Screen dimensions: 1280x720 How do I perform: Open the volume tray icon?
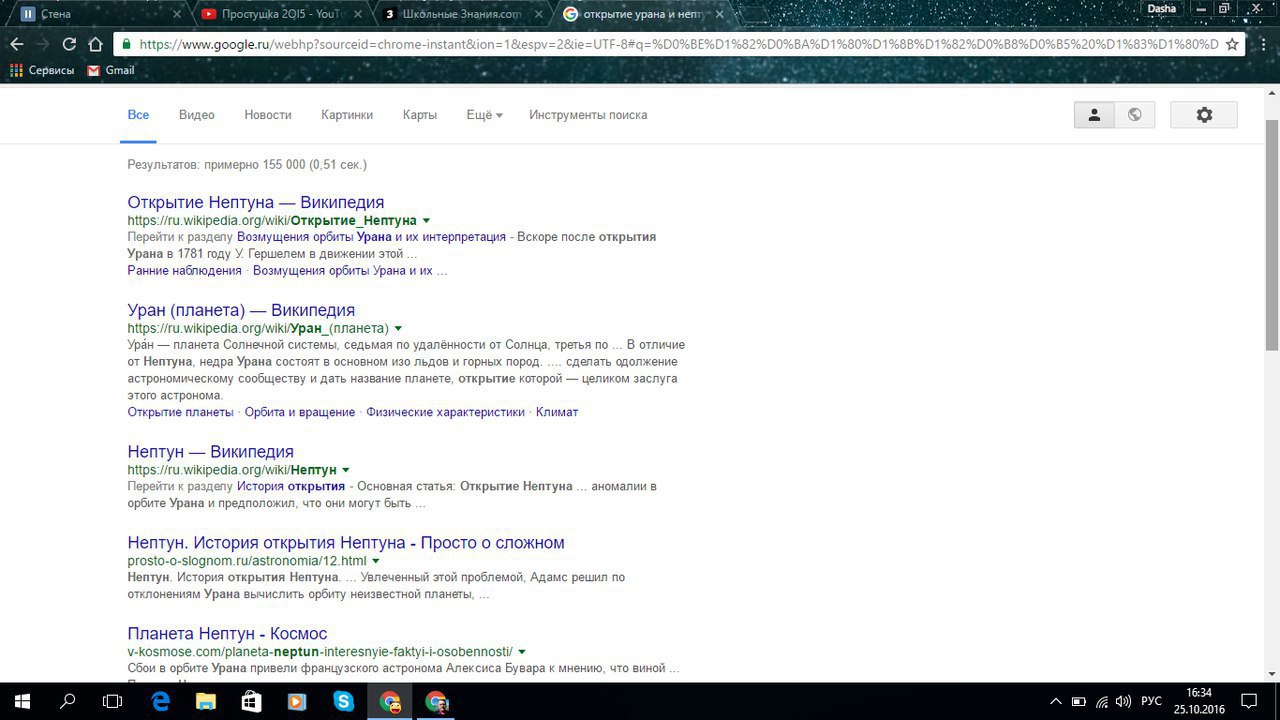coord(1123,701)
